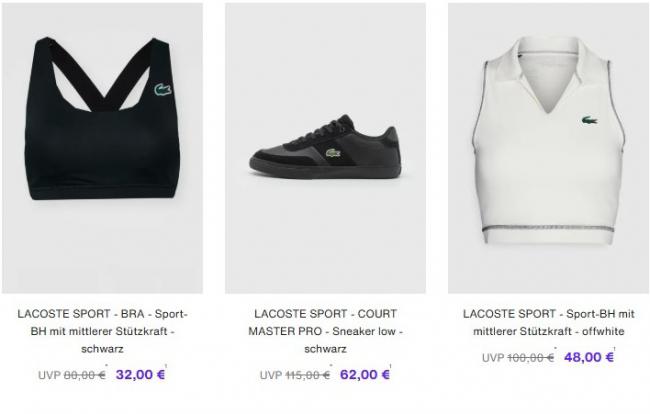Viewport: 650px width, 414px height.
Task: Click the footnote marker after 32,00 €
Action: point(166,366)
